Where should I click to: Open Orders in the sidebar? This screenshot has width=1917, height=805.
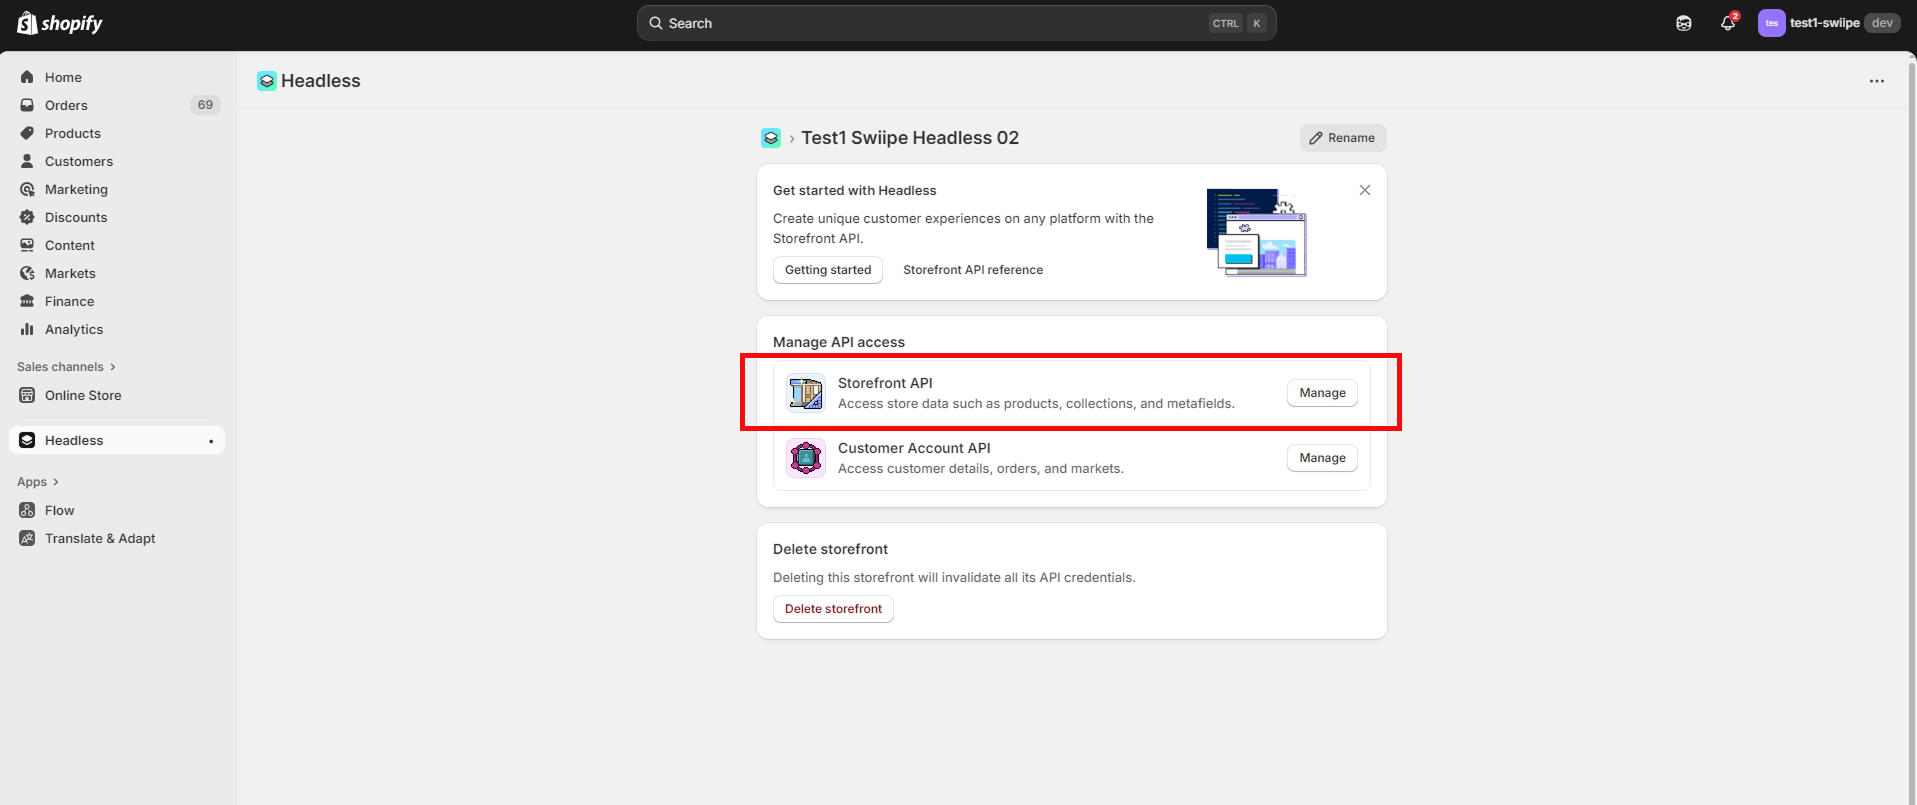click(x=66, y=105)
